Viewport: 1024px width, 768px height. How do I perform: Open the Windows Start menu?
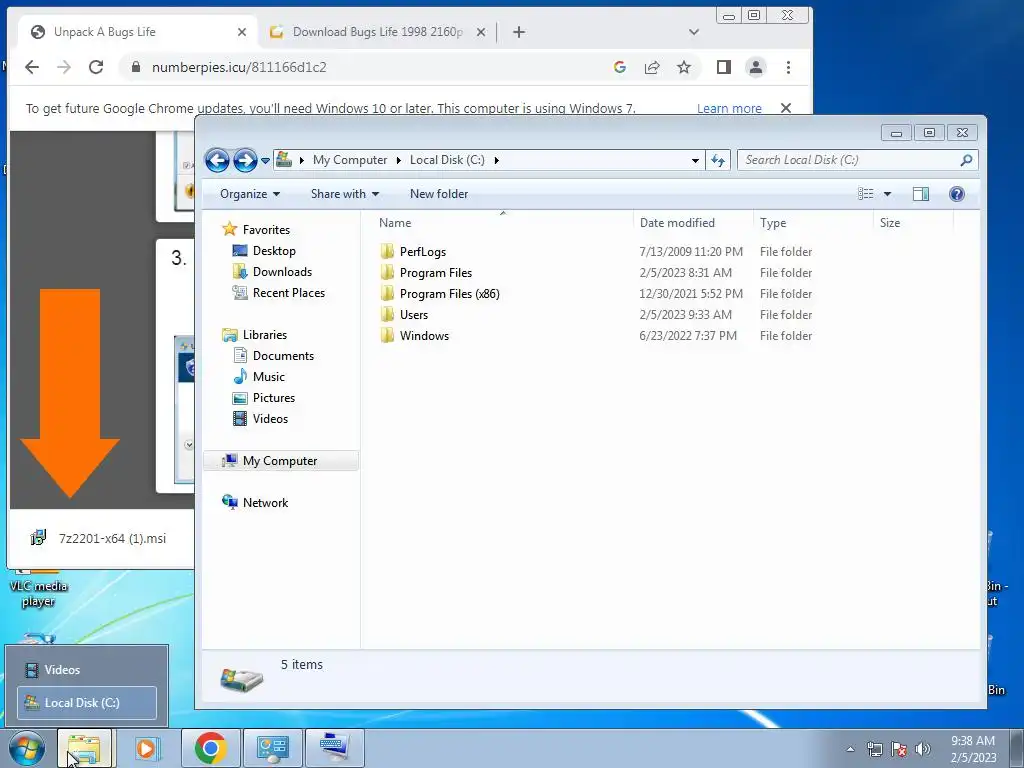(x=26, y=748)
